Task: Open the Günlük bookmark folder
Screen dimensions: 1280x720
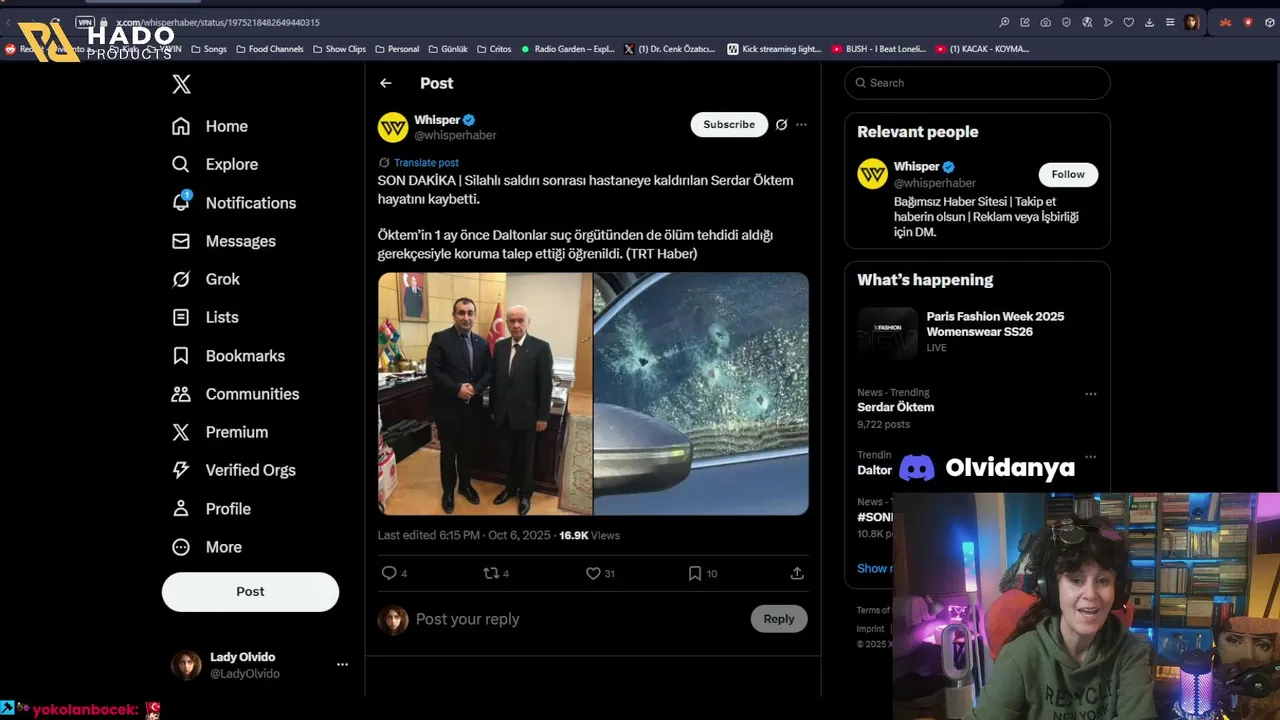Action: point(448,49)
